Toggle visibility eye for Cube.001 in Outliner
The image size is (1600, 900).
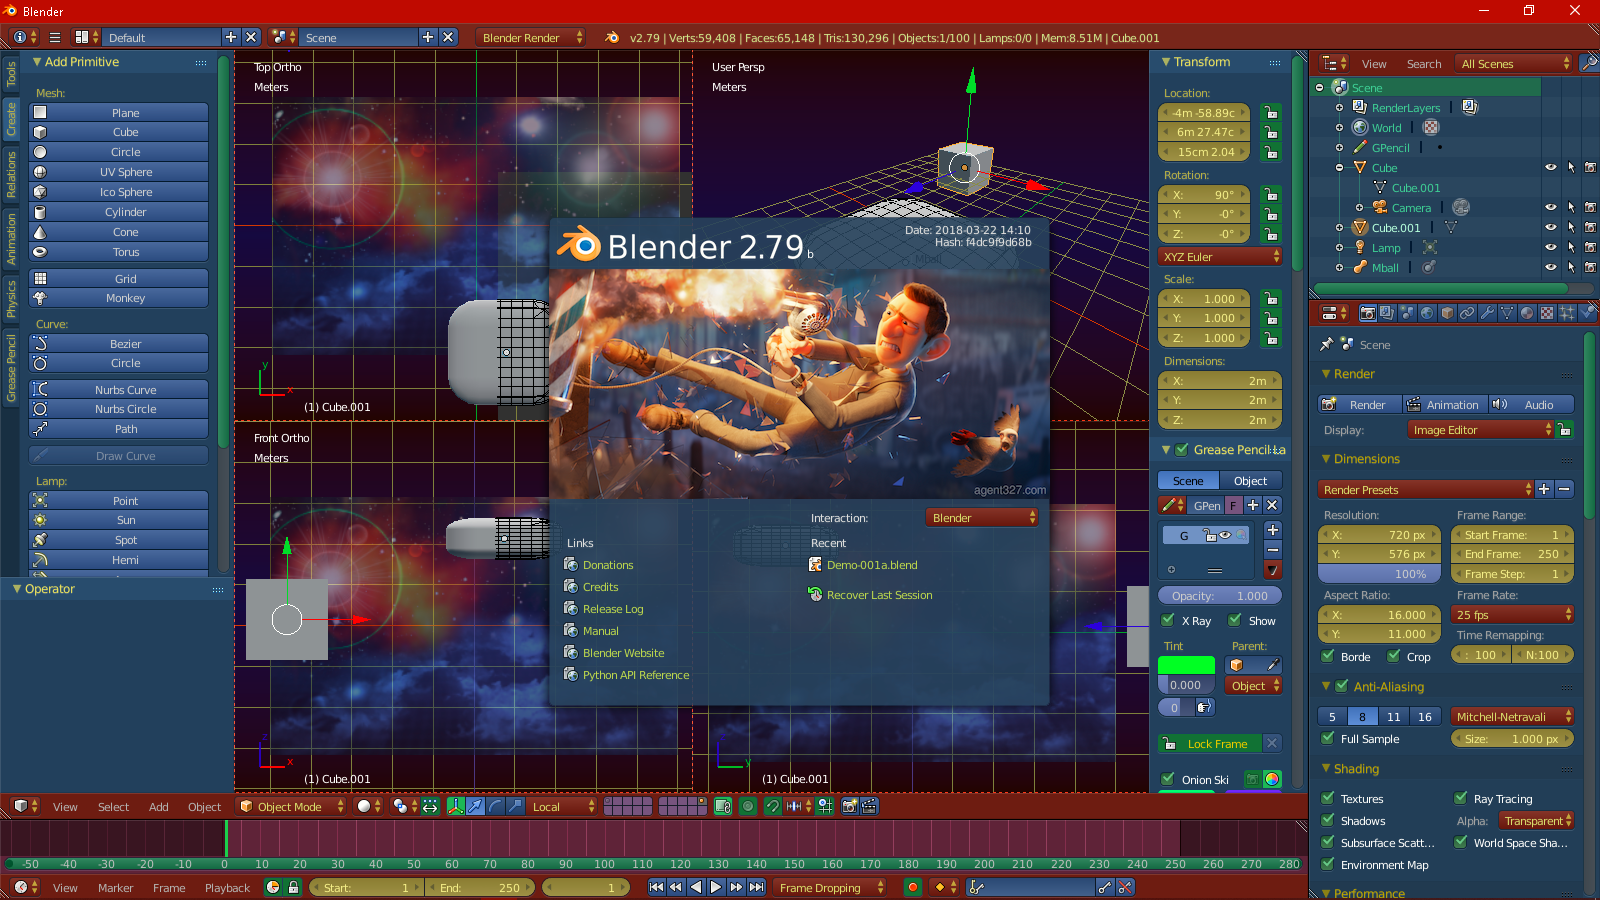click(1551, 227)
